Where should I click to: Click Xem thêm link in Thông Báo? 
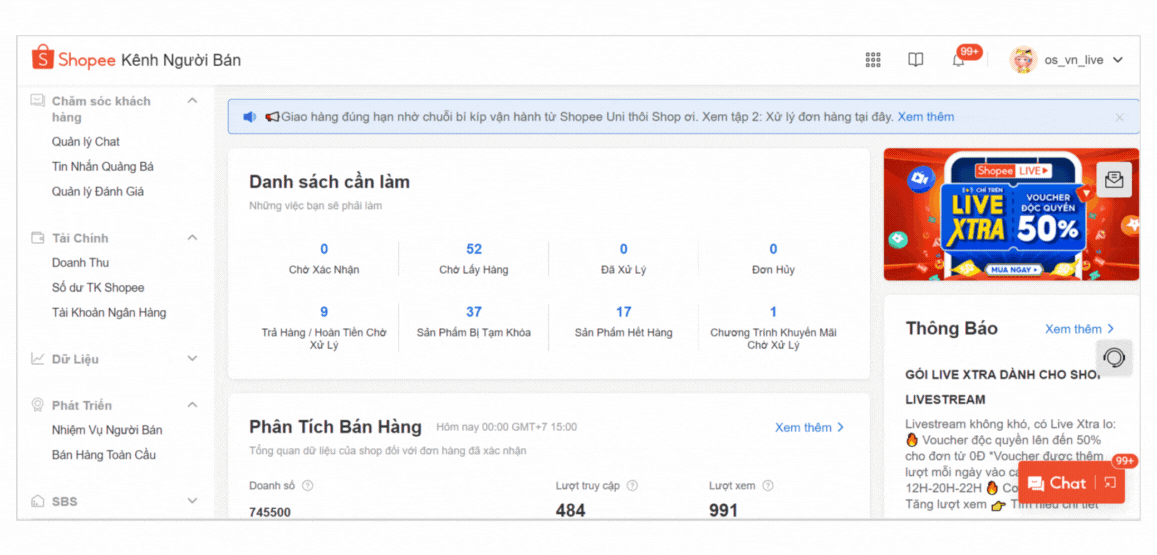click(1079, 329)
